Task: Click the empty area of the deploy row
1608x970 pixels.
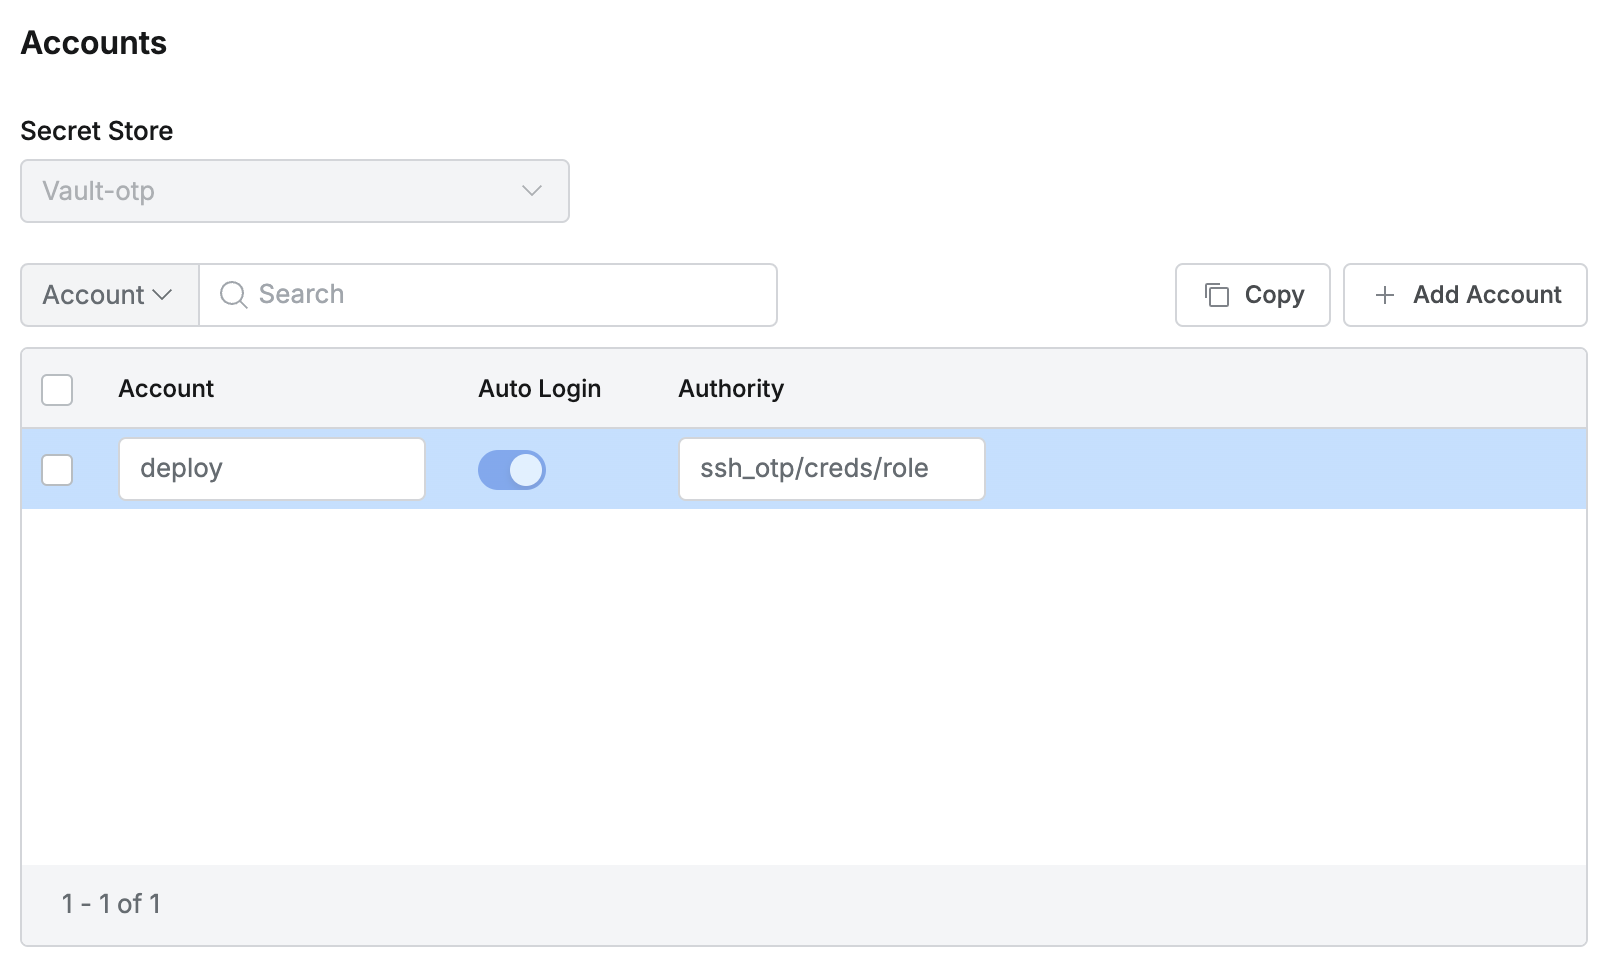Action: pyautogui.click(x=1280, y=470)
